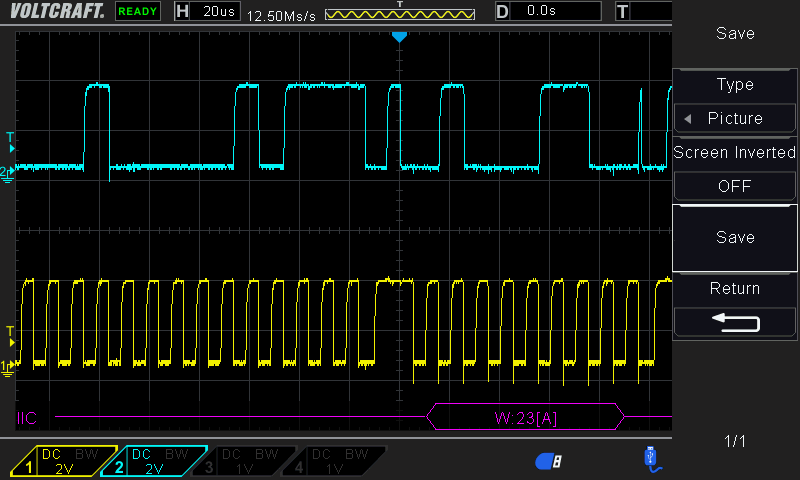Click the waveform memory position bar
800x480 pixels.
coord(399,15)
